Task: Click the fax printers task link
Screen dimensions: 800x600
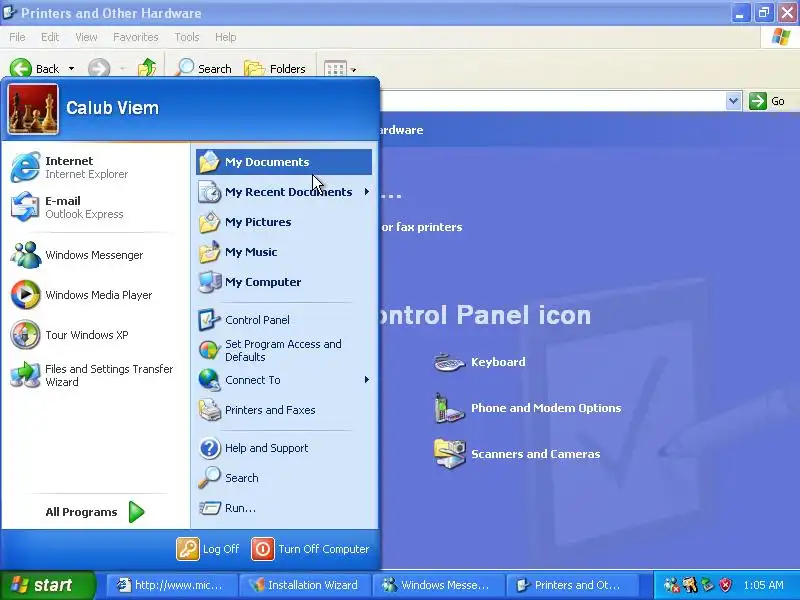Action: pos(421,227)
